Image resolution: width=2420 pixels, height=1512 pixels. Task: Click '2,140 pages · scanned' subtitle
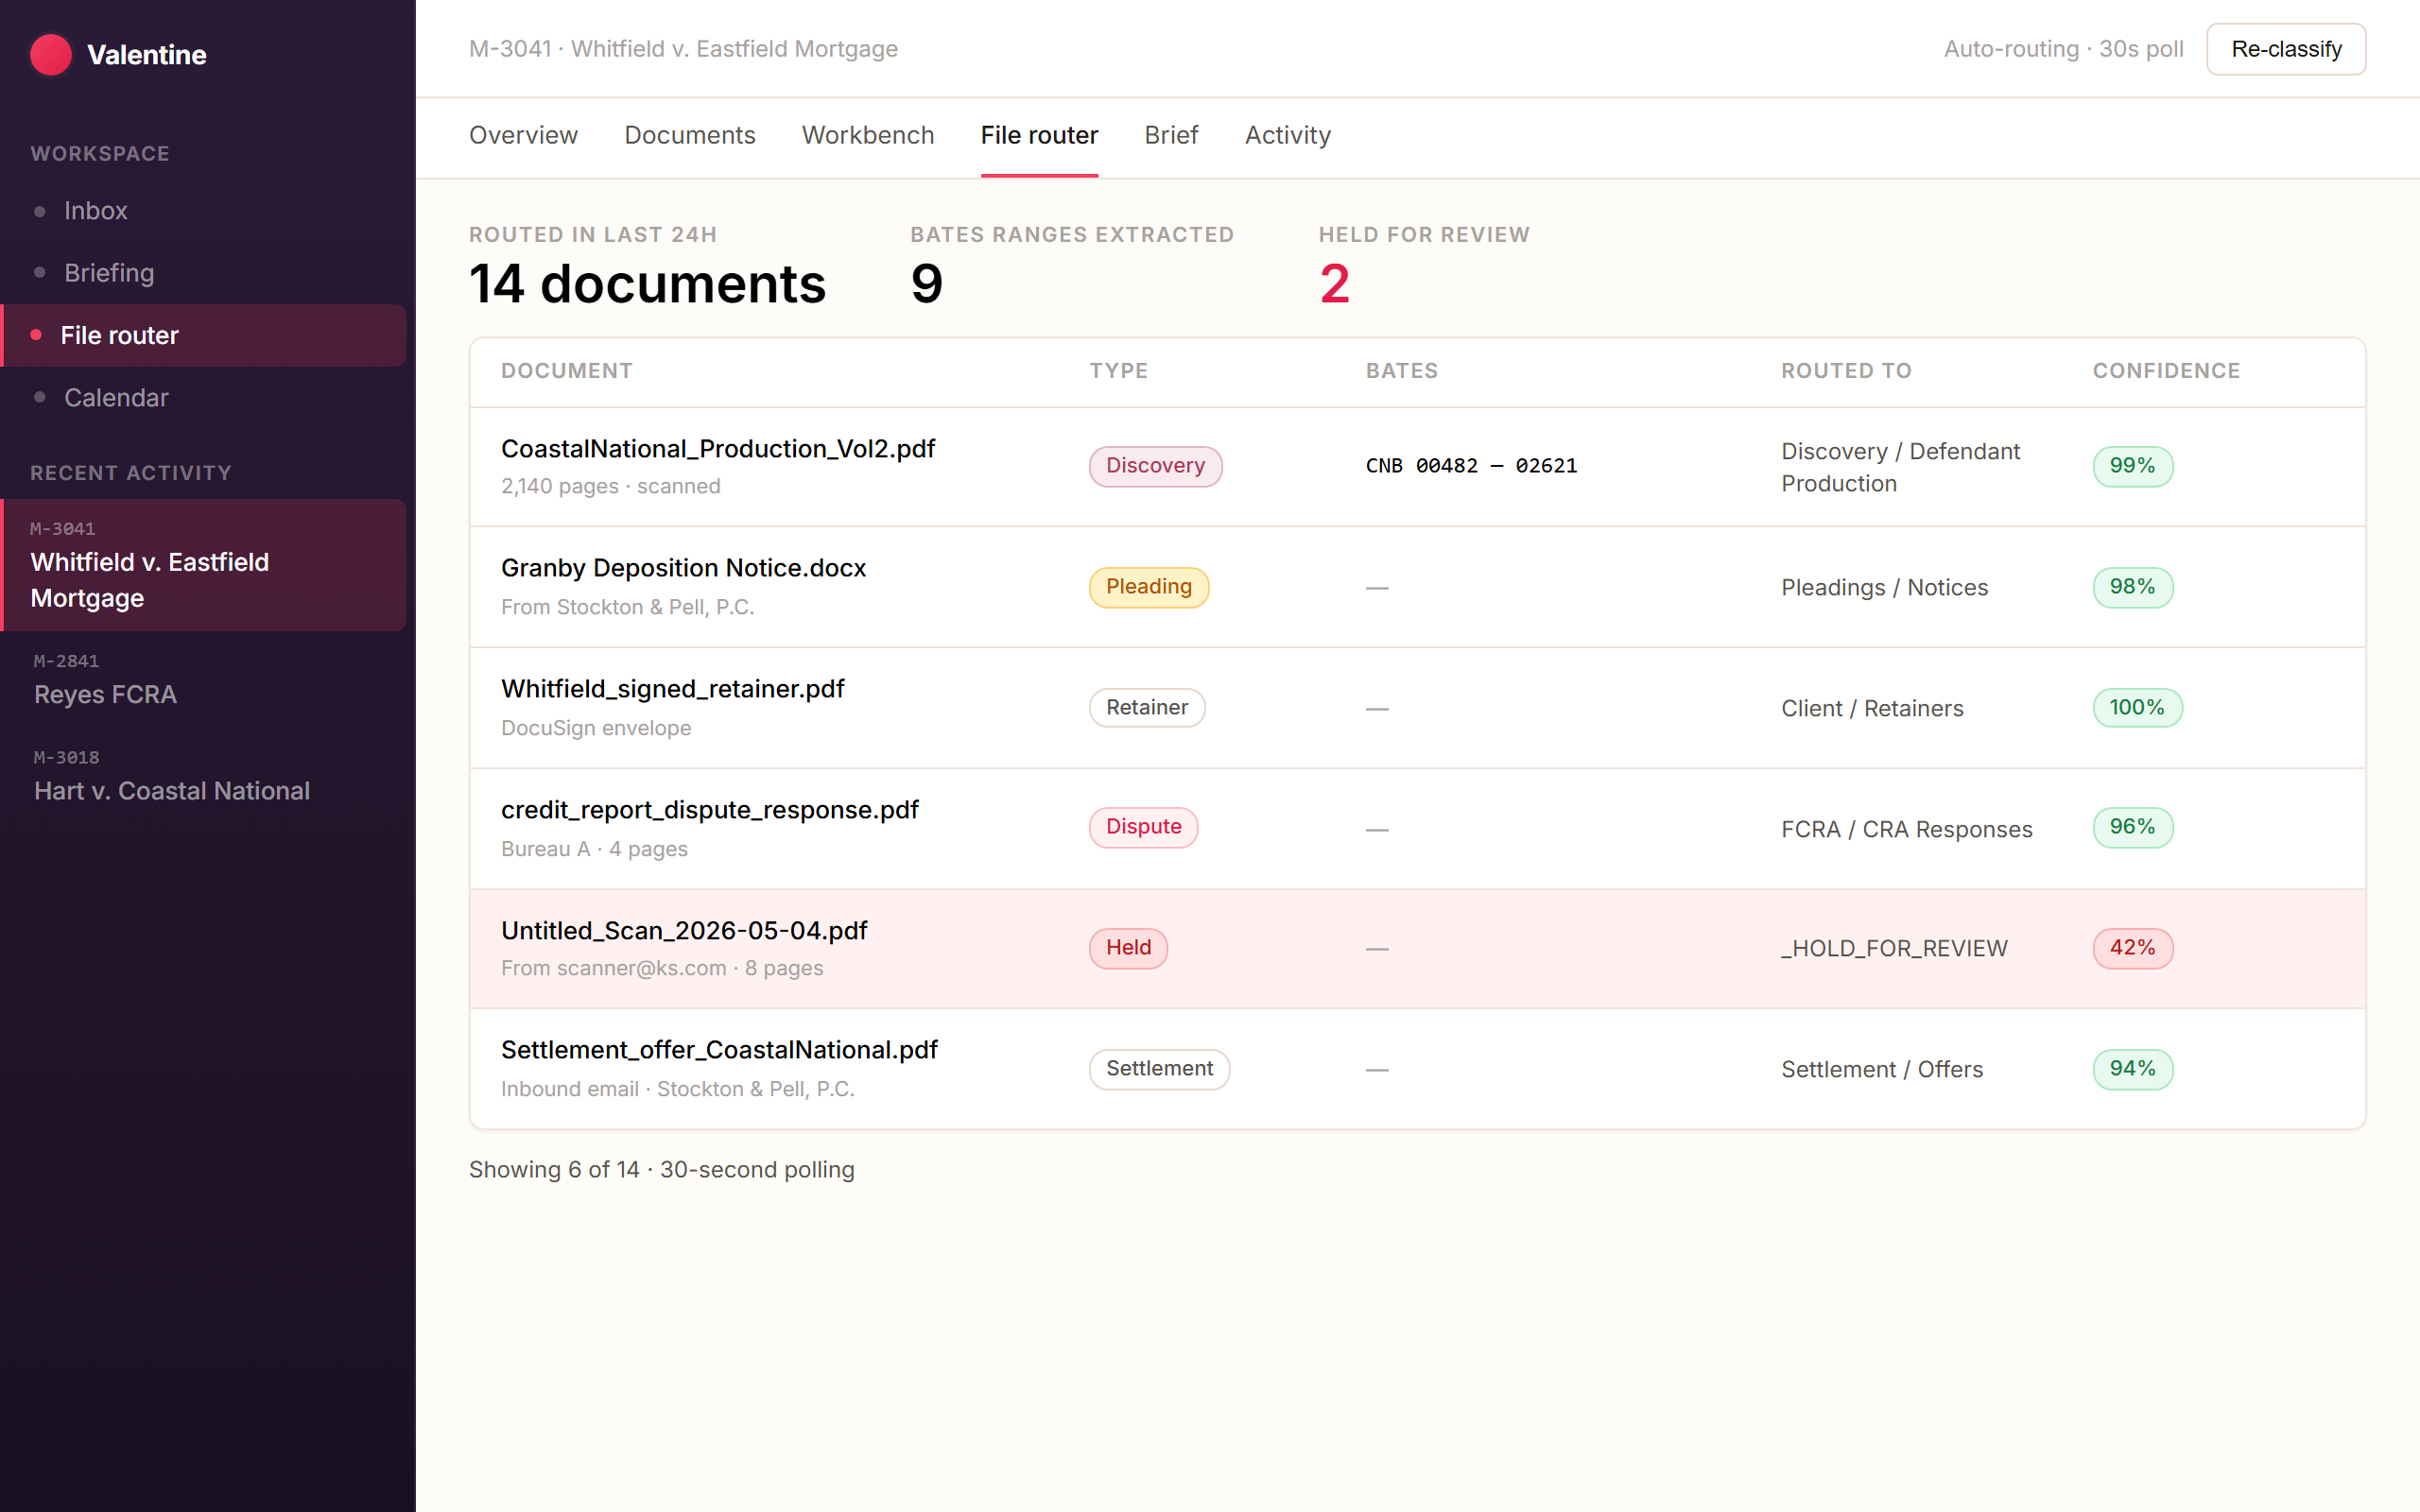point(610,487)
